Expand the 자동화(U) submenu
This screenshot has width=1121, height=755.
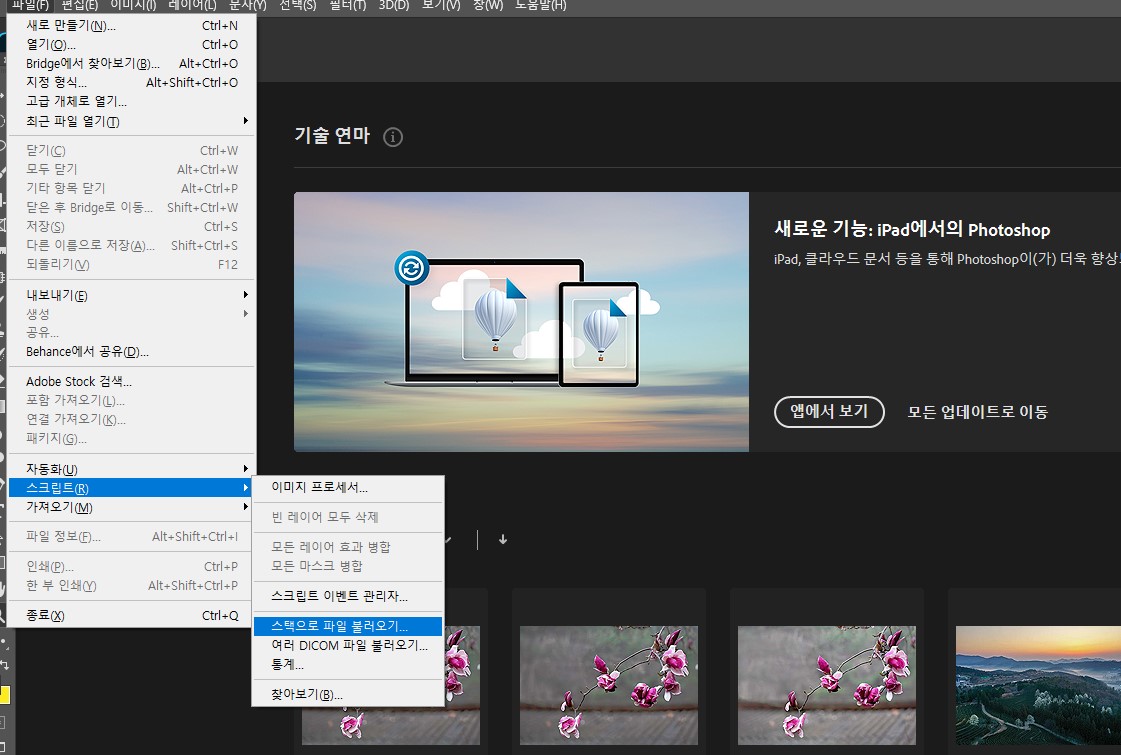pos(132,469)
